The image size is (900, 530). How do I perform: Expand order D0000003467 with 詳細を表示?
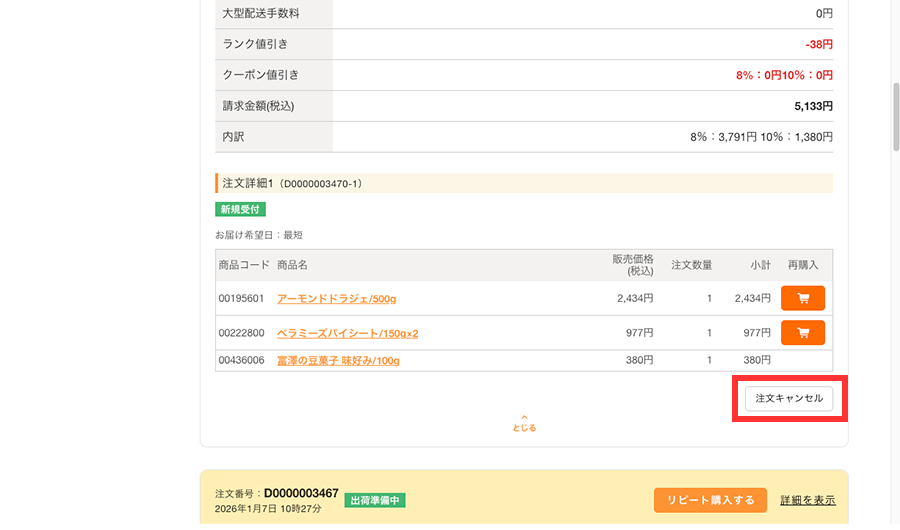(807, 500)
